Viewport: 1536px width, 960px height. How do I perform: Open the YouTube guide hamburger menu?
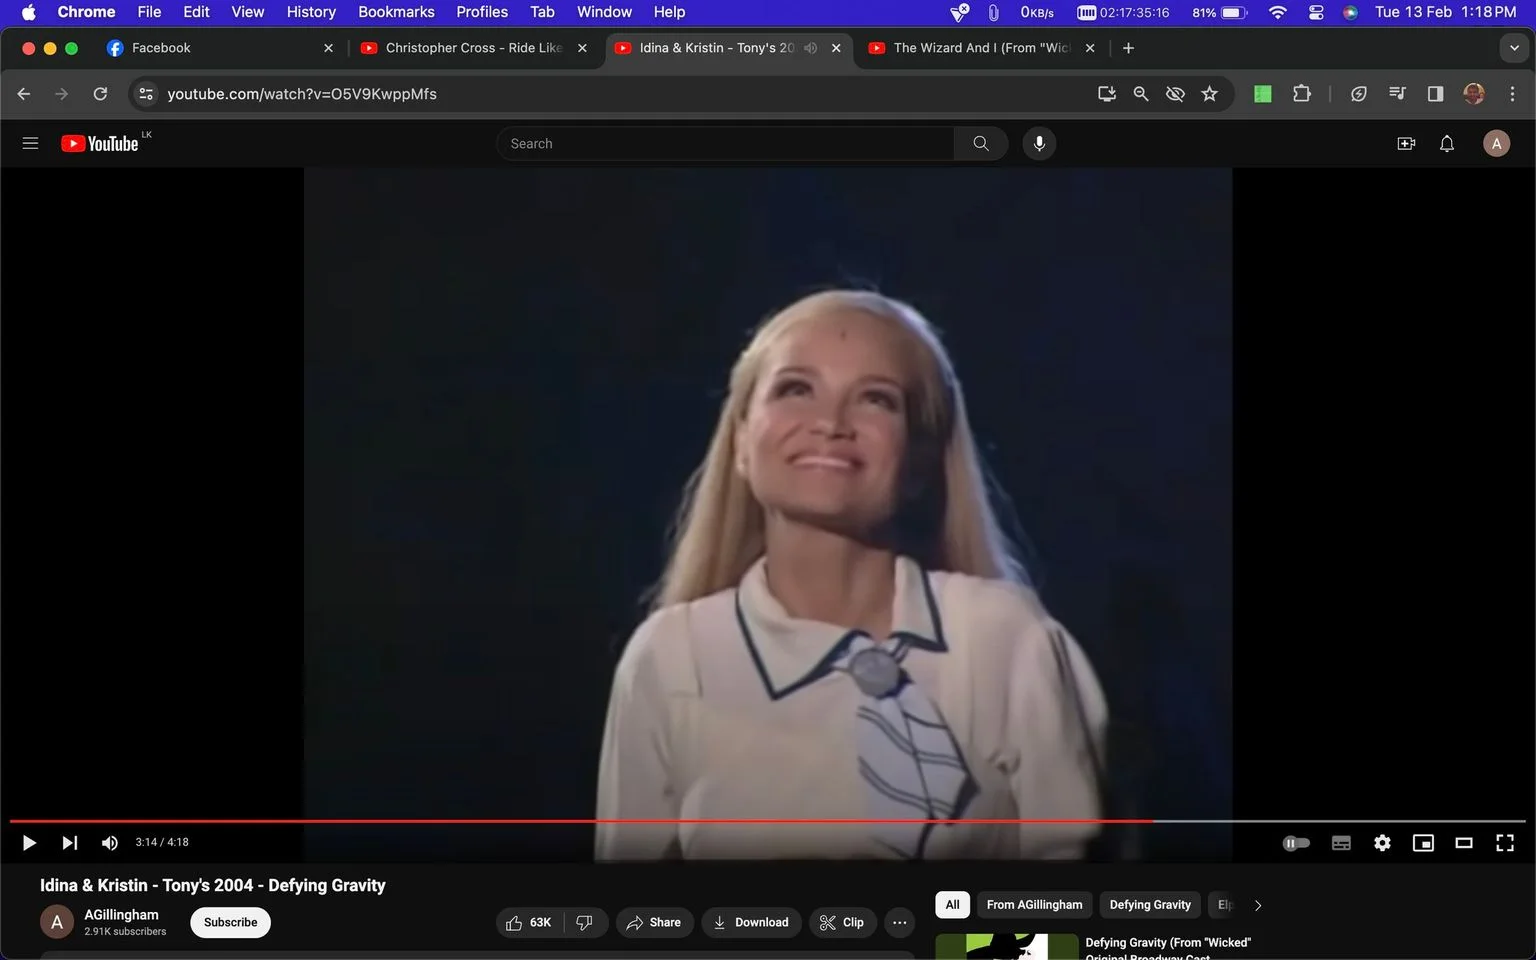click(x=30, y=143)
